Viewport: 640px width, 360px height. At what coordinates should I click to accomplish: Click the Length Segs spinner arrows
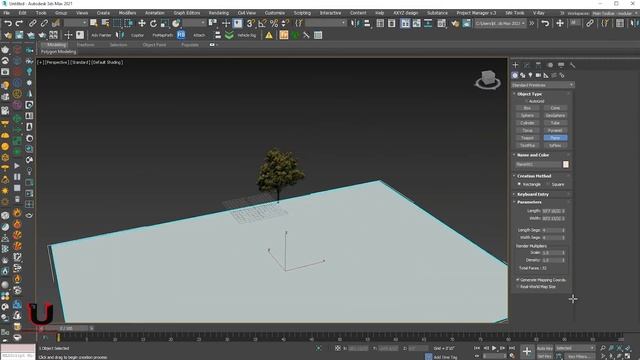click(x=564, y=230)
